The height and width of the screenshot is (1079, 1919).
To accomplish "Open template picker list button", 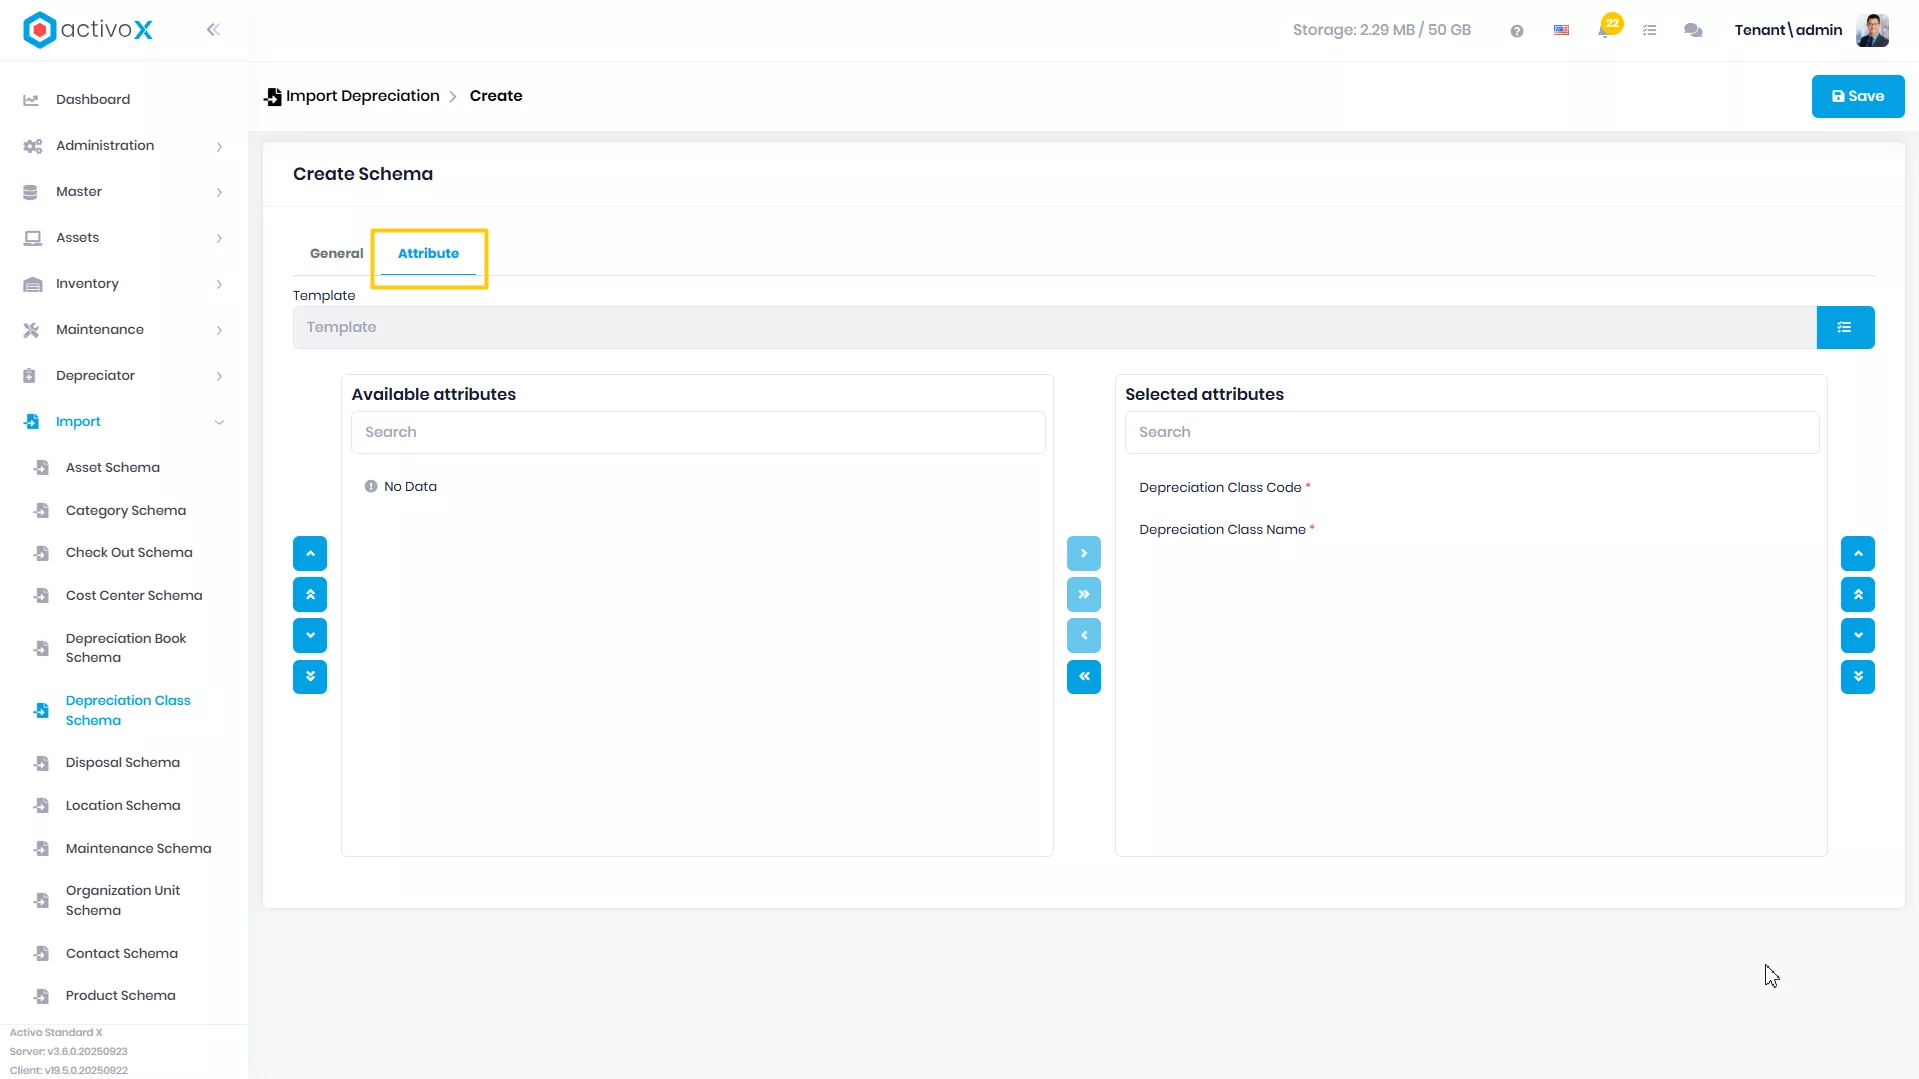I will [x=1845, y=327].
